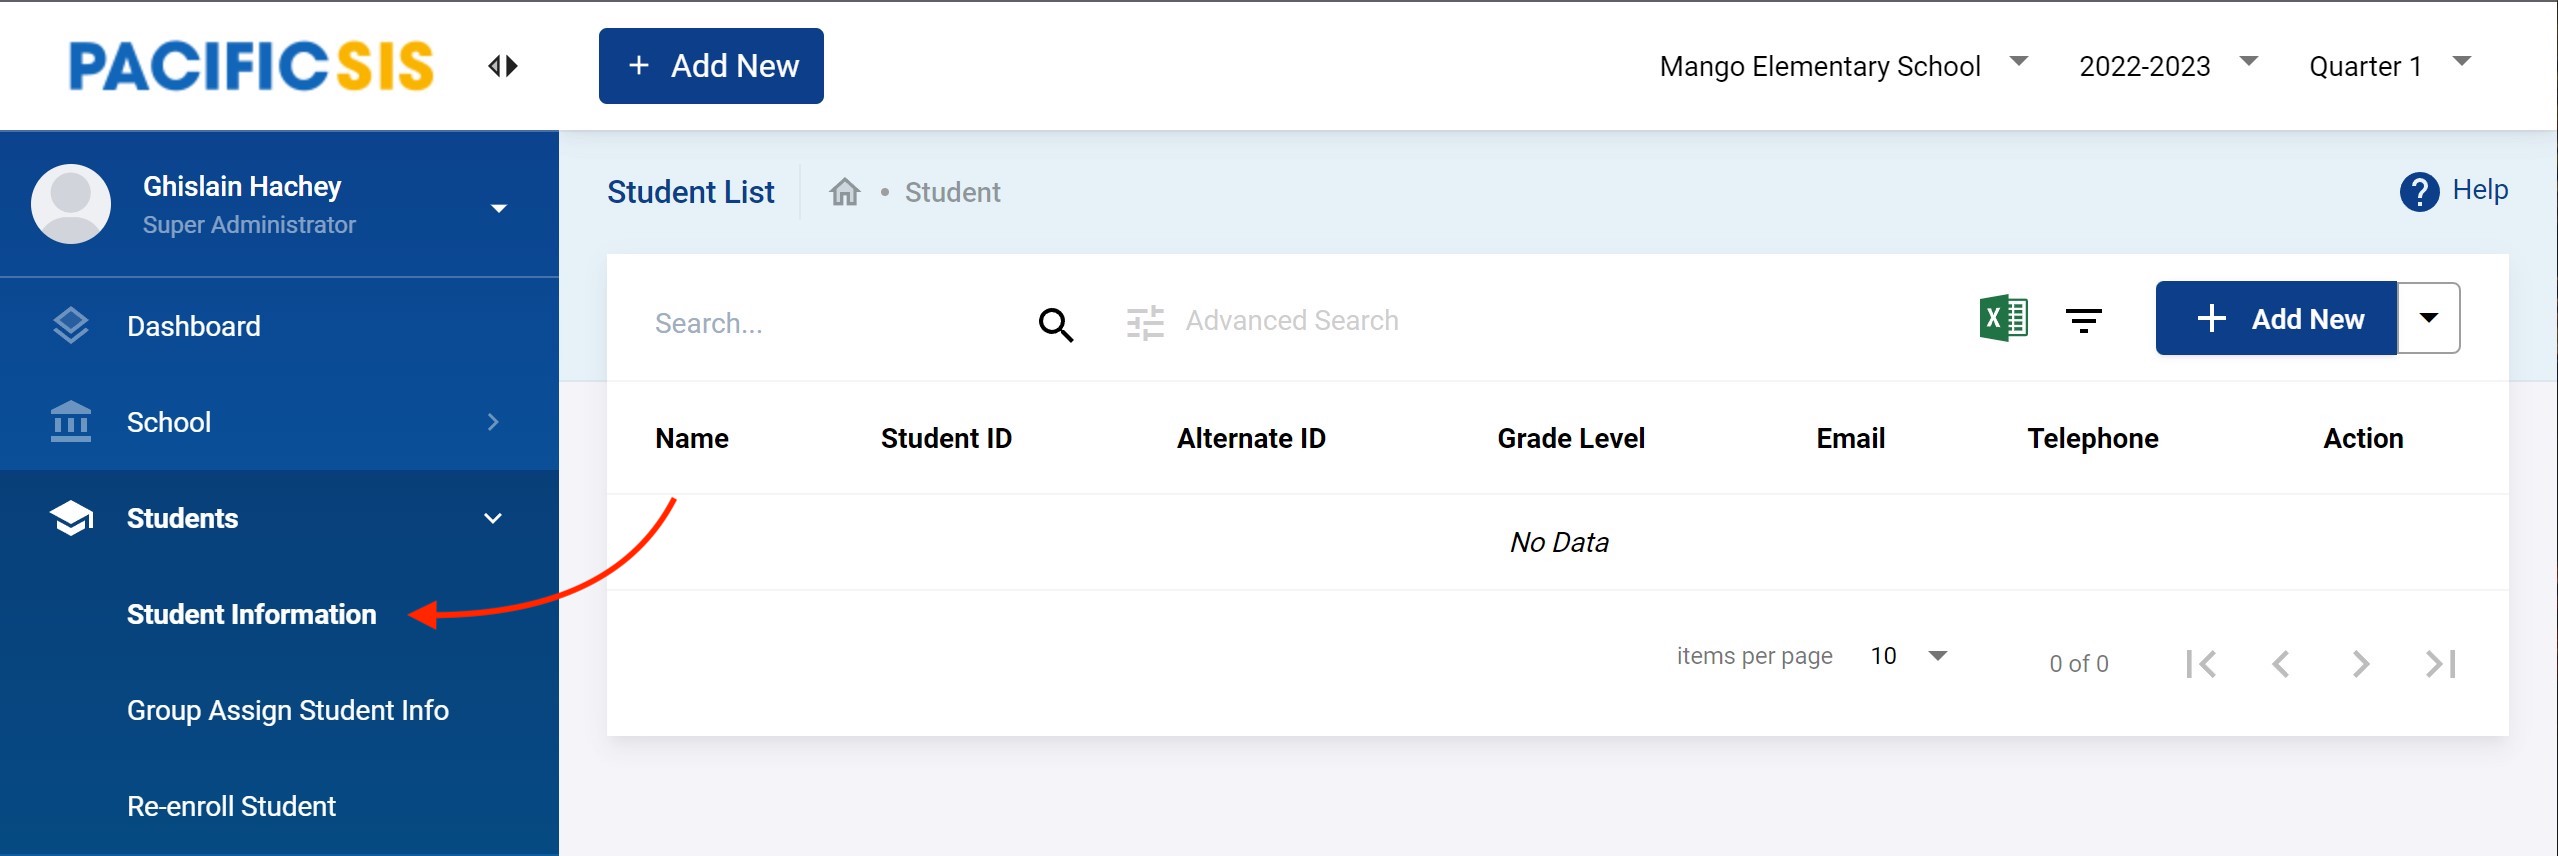Click the next page chevron
Image resolution: width=2558 pixels, height=856 pixels.
click(2360, 664)
